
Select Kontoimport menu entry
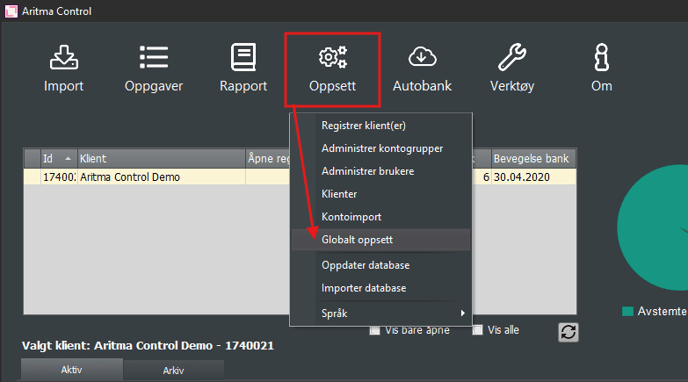point(381,217)
